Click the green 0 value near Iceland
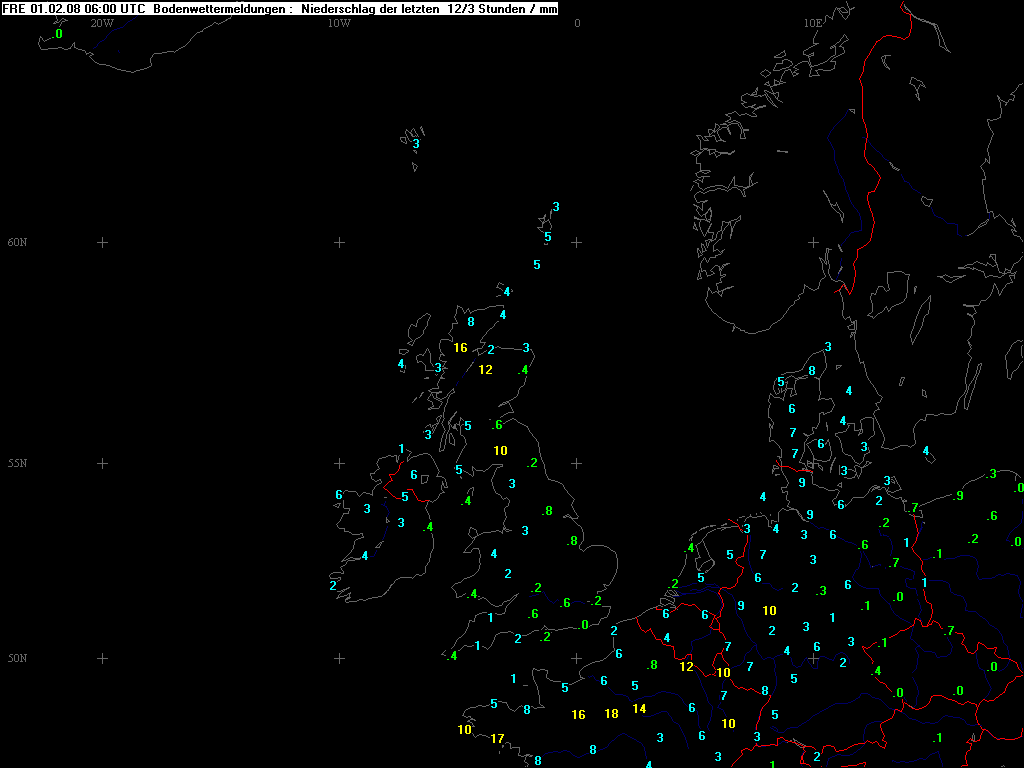 [x=58, y=34]
